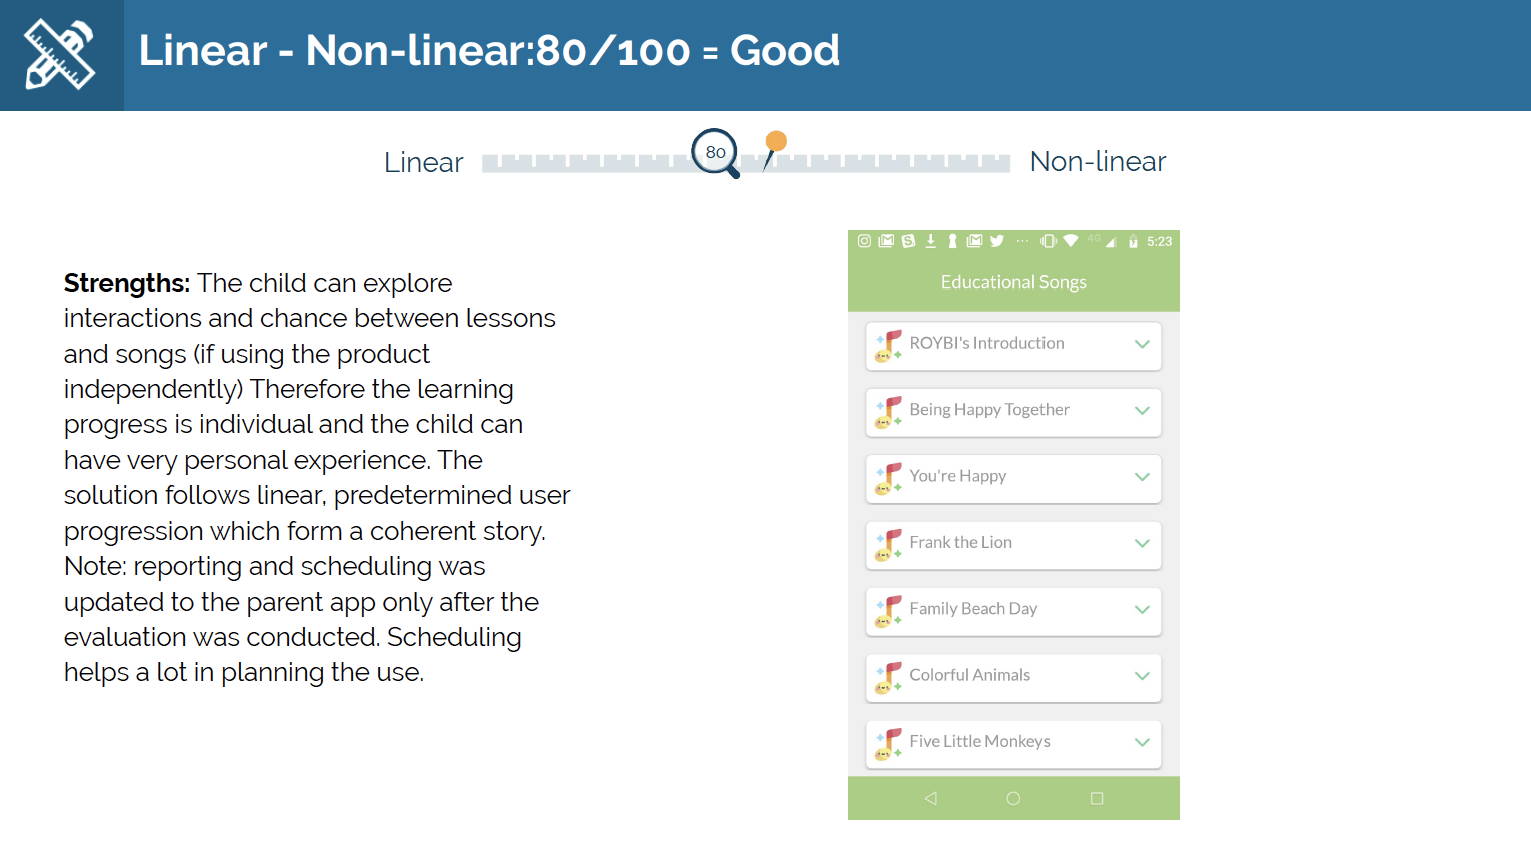Tap the music note icon beside Frank the Lion
The width and height of the screenshot is (1531, 859).
coord(888,544)
